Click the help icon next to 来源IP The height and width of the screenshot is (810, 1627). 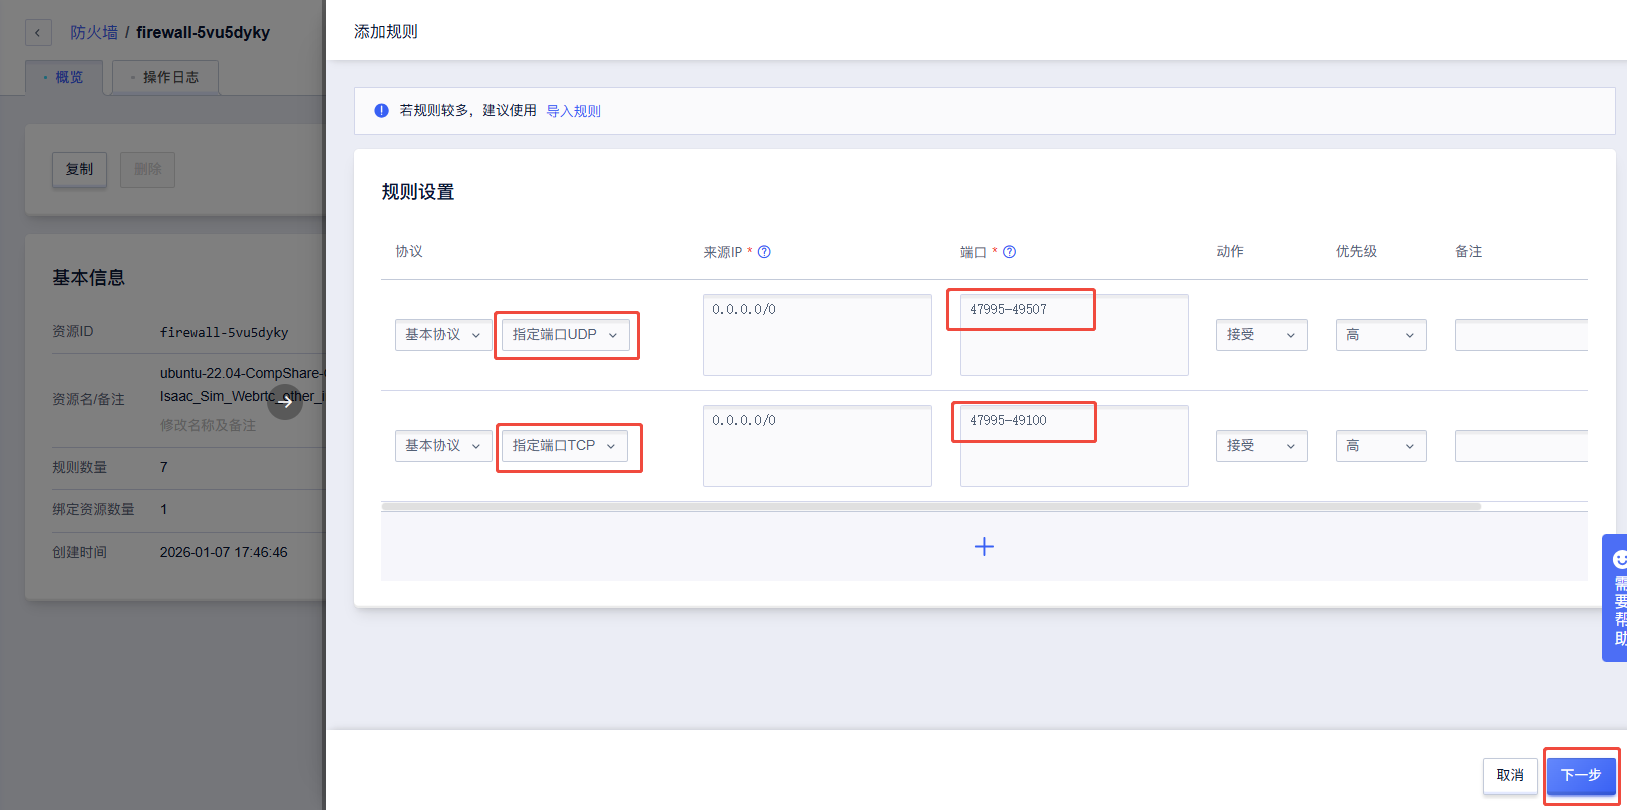764,252
